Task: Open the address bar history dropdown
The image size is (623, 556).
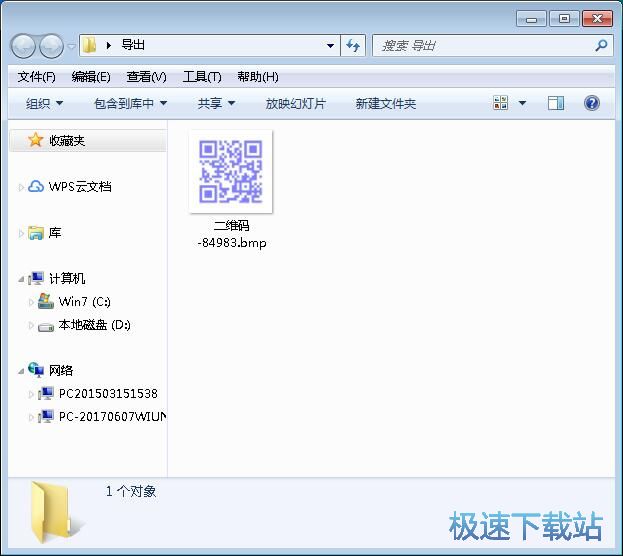Action: (330, 46)
